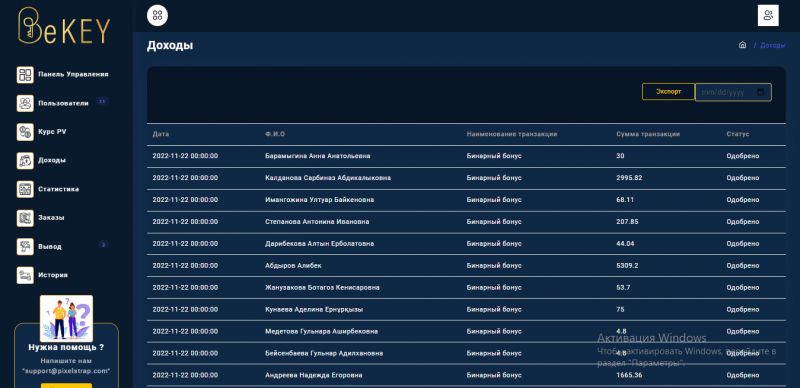Click the Доходы page title
This screenshot has width=800, height=388.
coord(170,46)
